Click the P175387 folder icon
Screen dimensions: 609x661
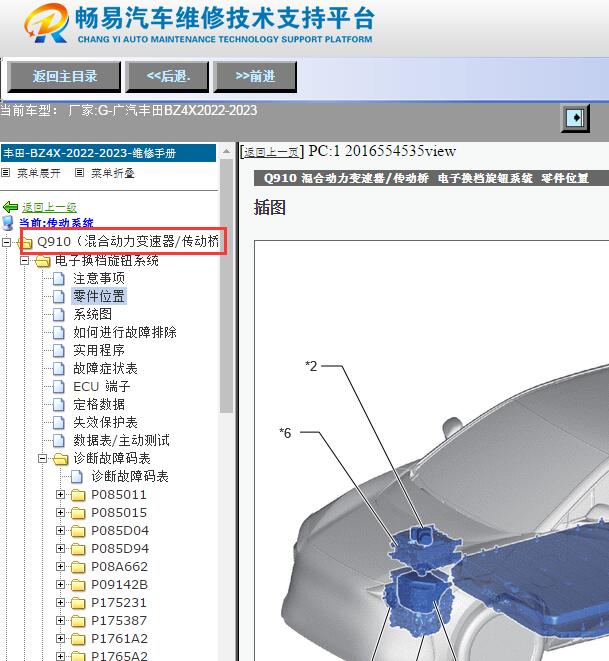(78, 621)
